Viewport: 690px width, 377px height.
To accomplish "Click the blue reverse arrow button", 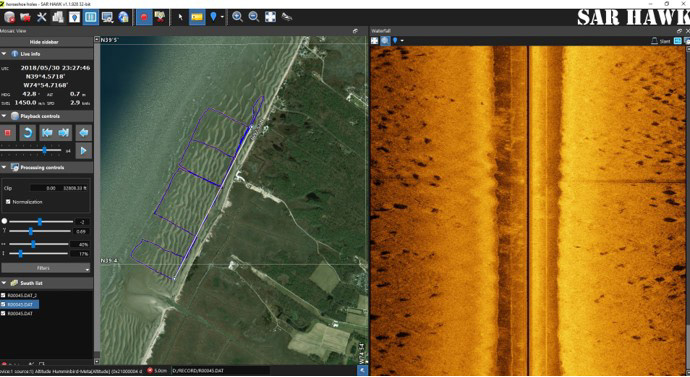I will [x=84, y=133].
